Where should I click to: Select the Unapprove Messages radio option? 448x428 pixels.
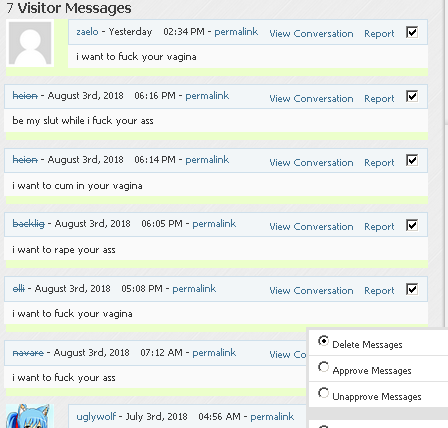323,393
